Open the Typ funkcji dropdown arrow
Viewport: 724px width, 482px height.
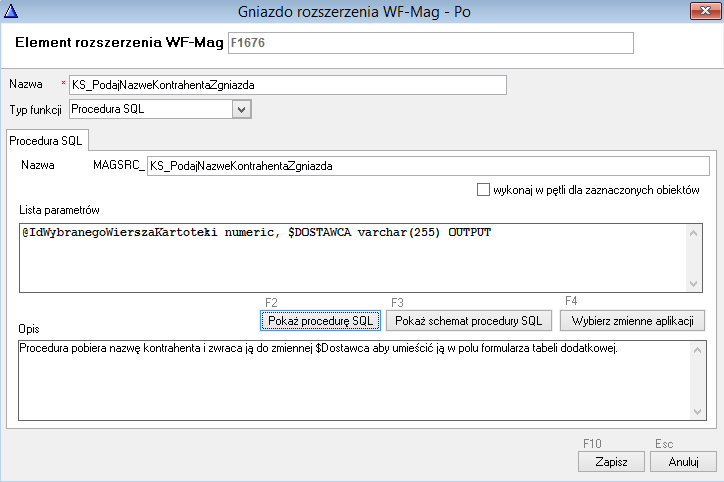click(241, 110)
